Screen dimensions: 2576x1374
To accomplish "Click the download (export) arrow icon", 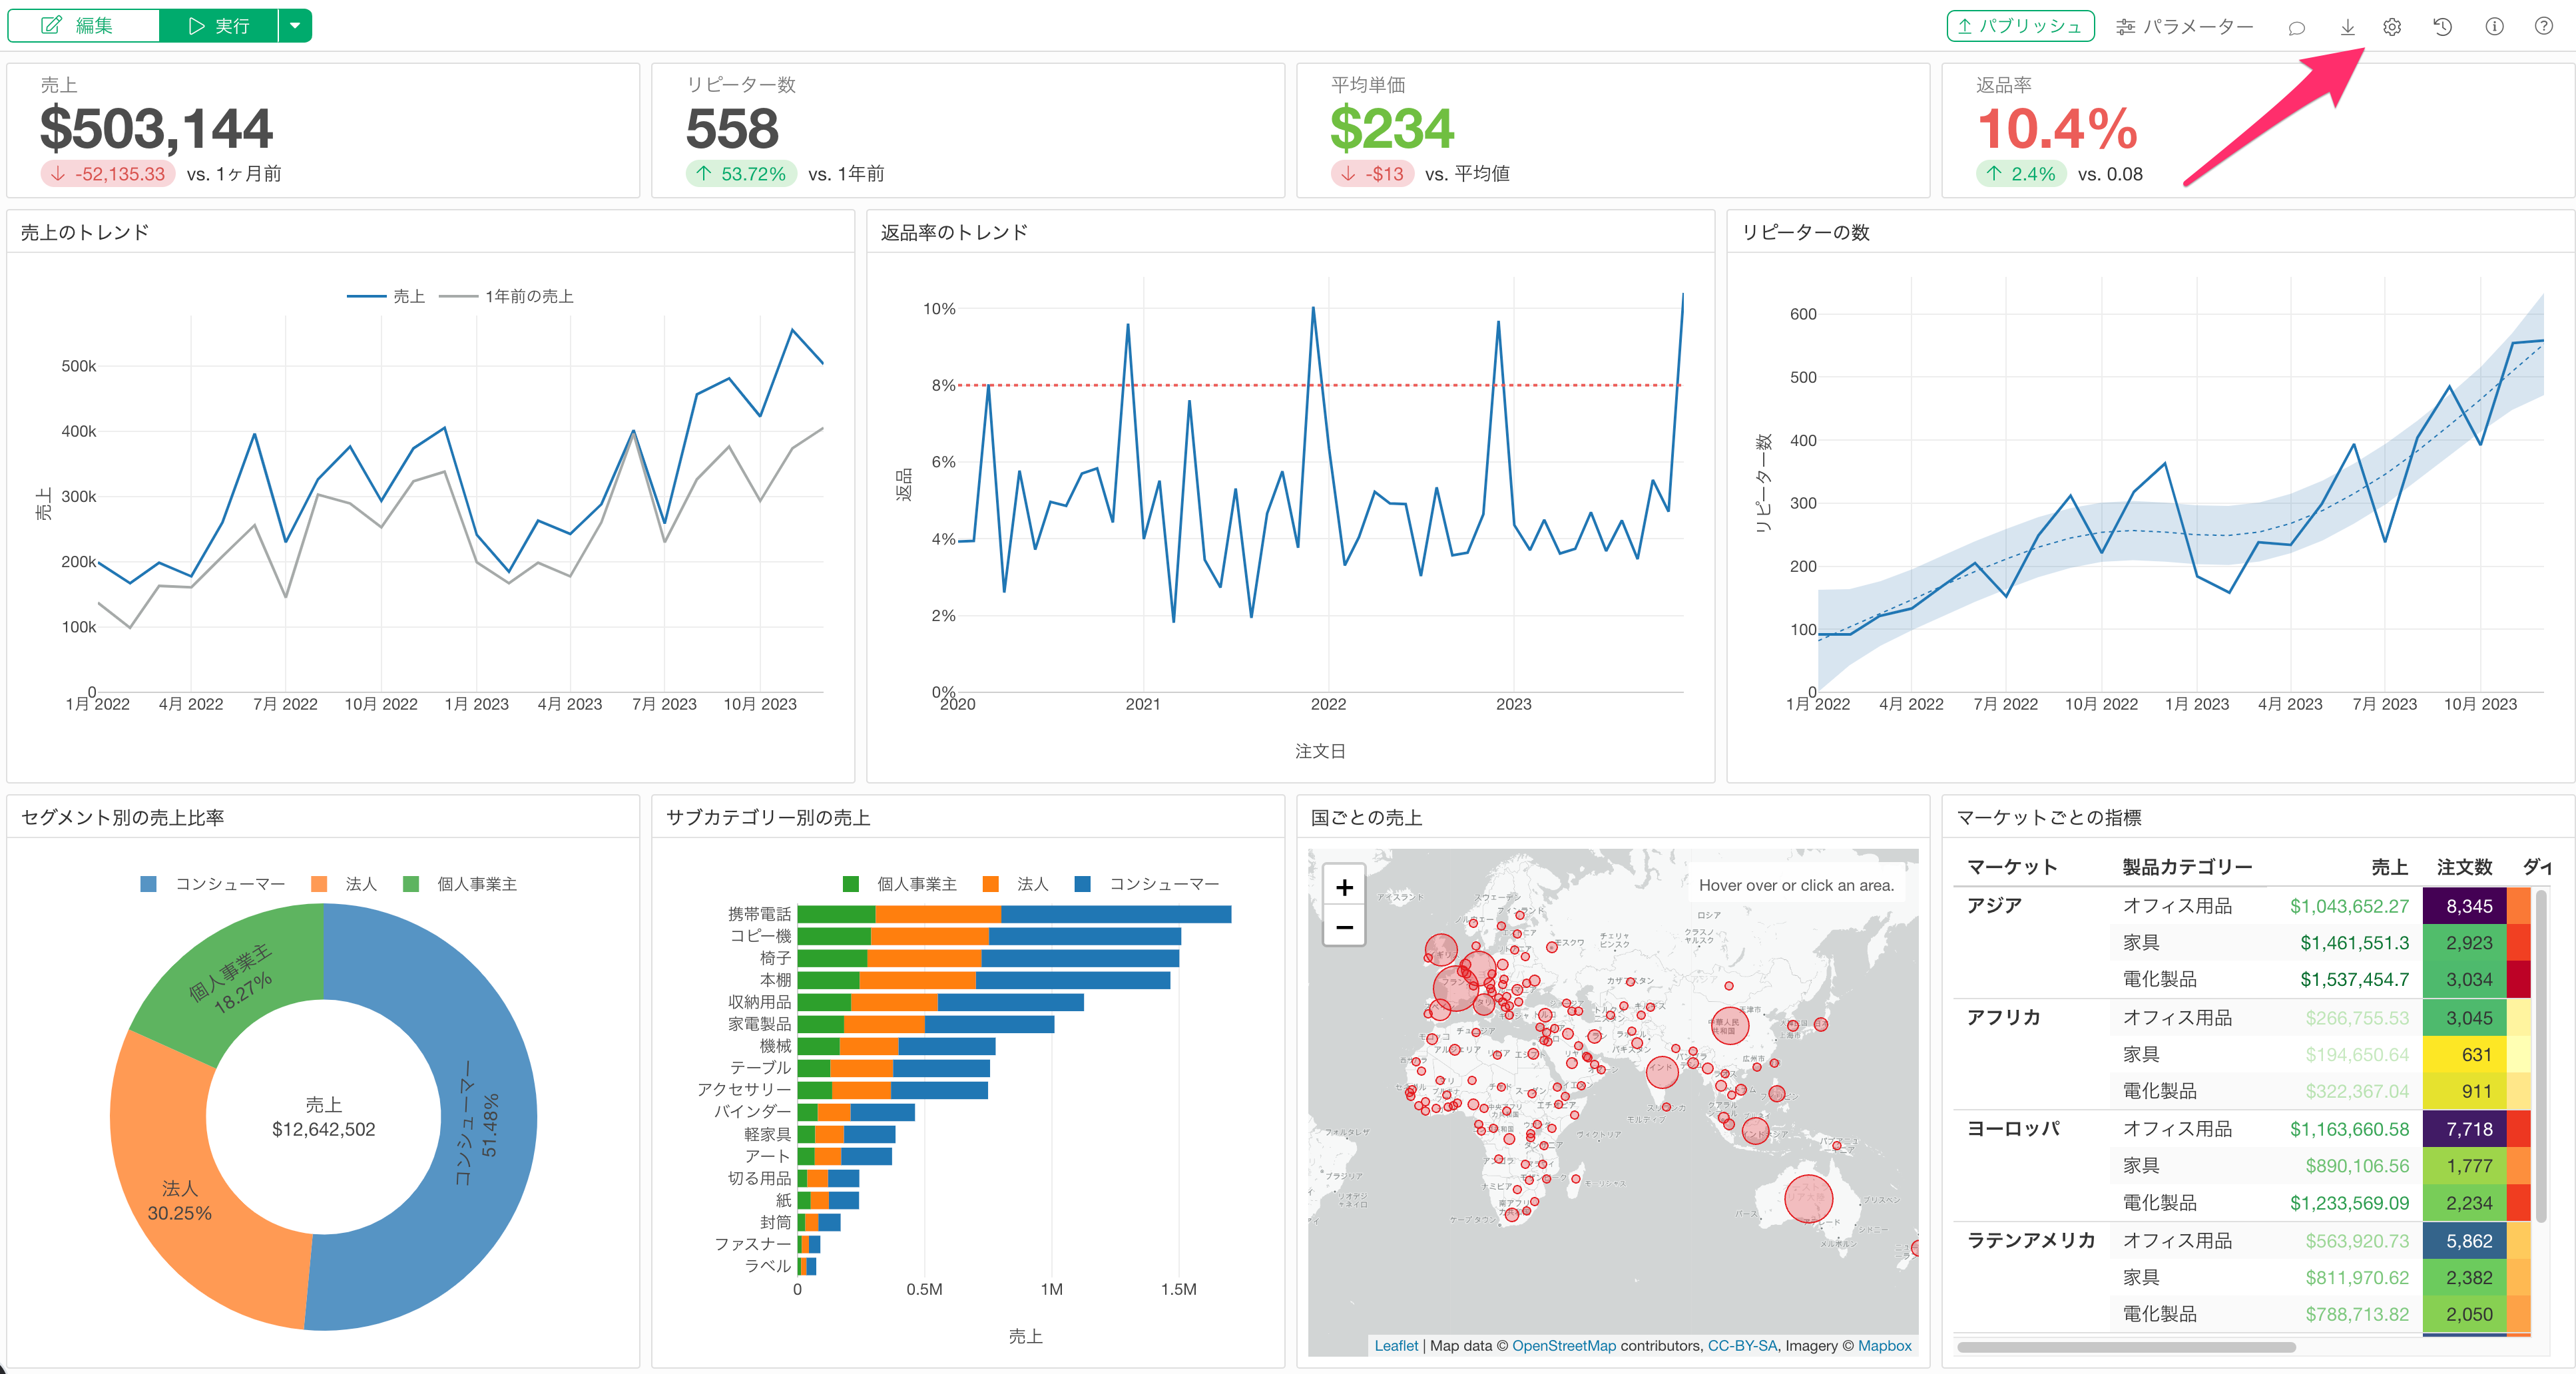I will click(2347, 27).
